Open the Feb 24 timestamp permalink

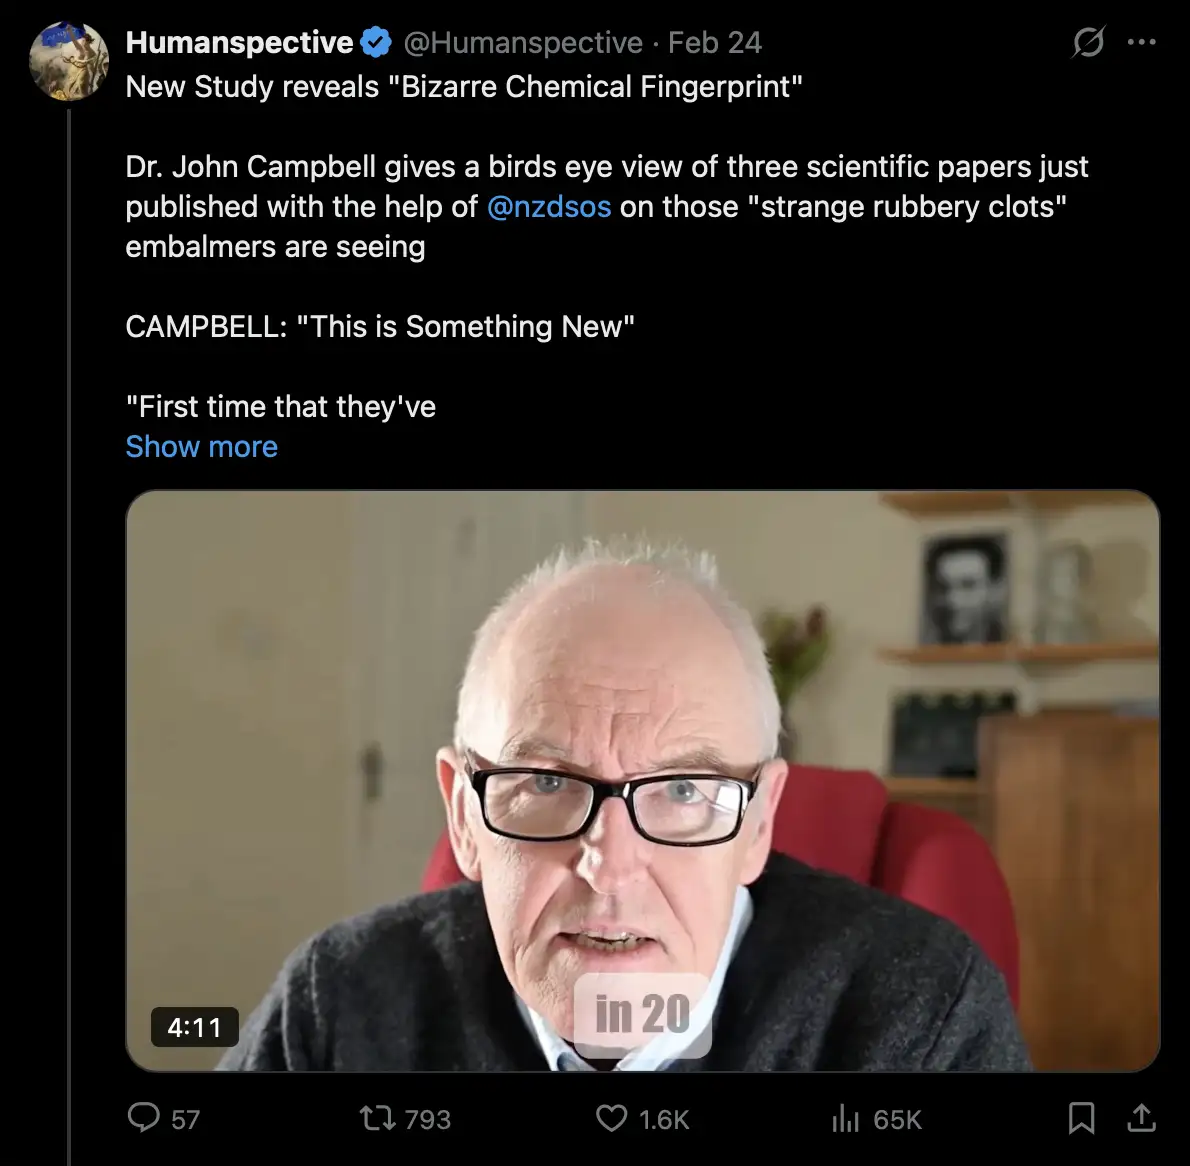715,43
